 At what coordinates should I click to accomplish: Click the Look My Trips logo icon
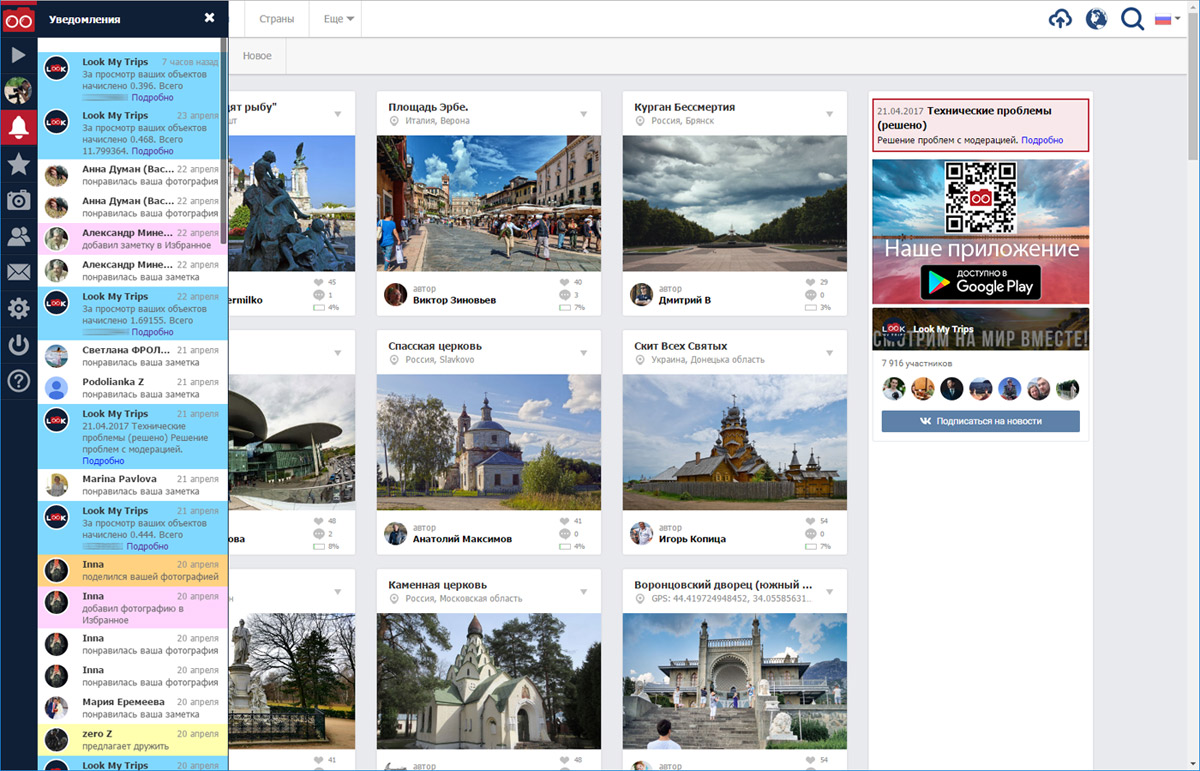coord(19,19)
